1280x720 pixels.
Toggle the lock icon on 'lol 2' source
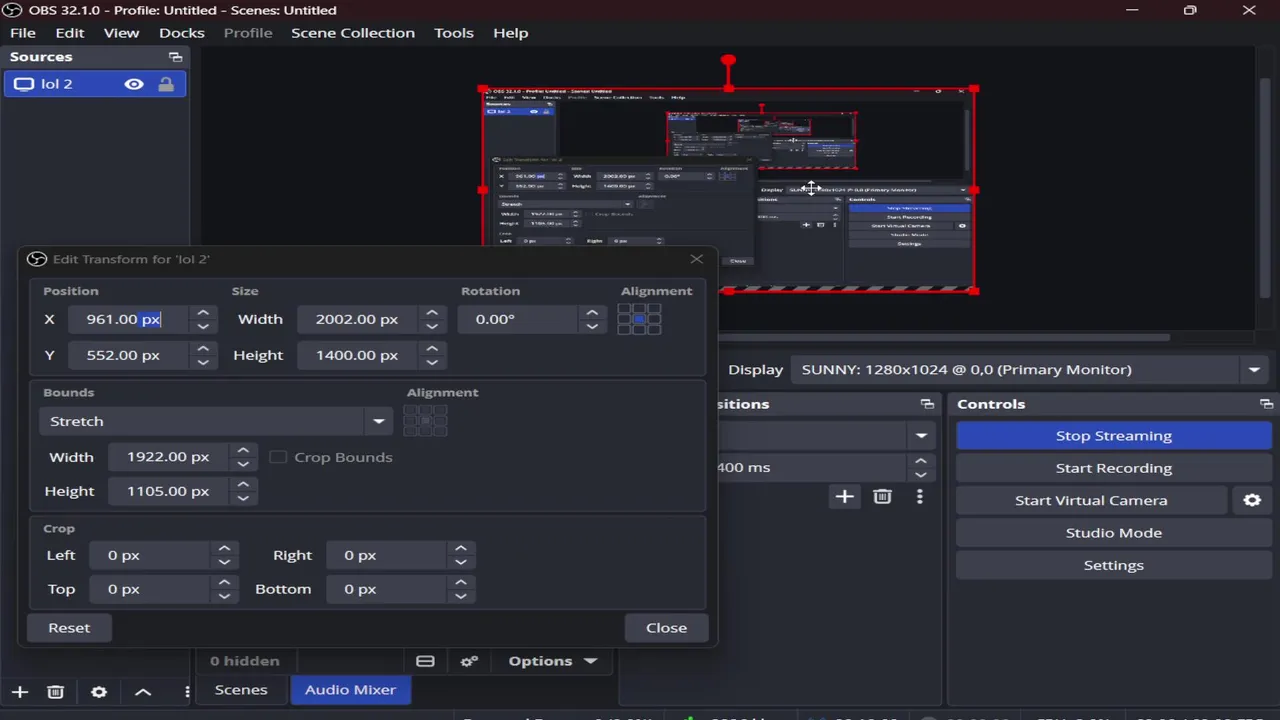(x=166, y=84)
